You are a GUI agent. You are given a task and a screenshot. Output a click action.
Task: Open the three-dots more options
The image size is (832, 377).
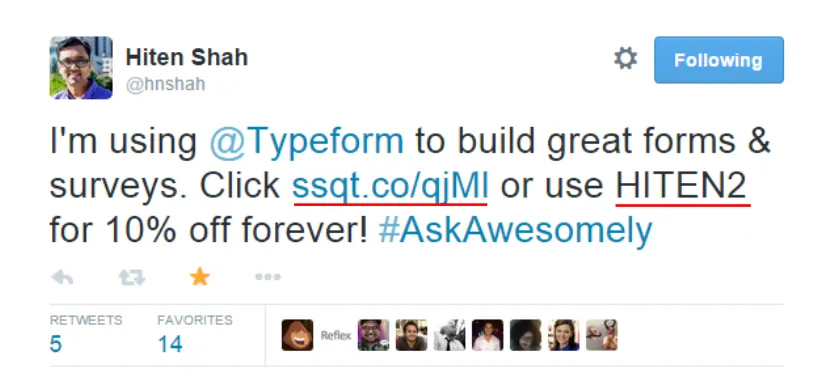click(x=268, y=277)
